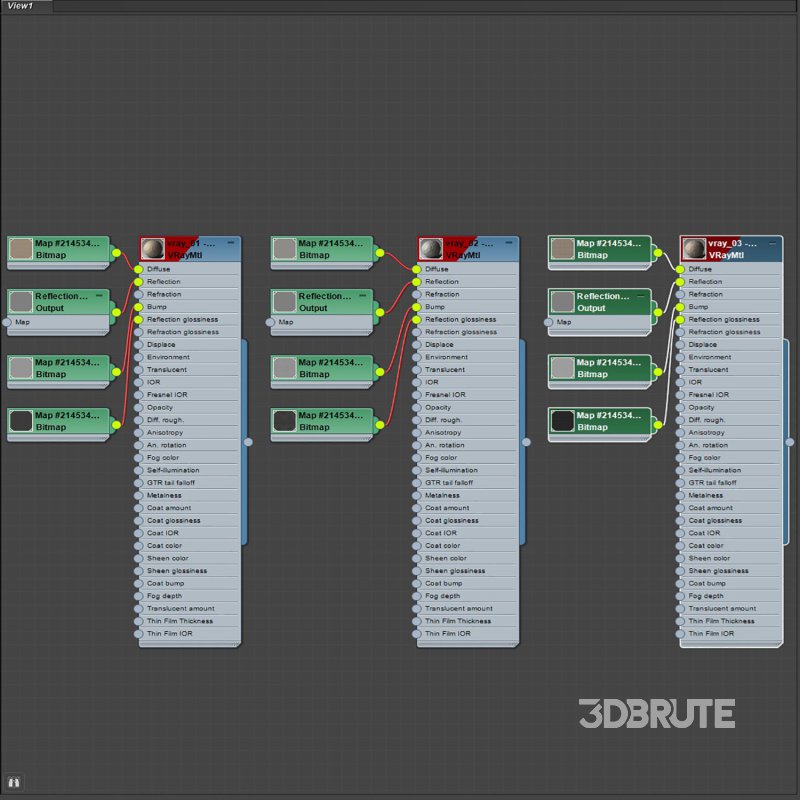
Task: Collapse the vray_02 VRayMtl node
Action: tap(510, 243)
